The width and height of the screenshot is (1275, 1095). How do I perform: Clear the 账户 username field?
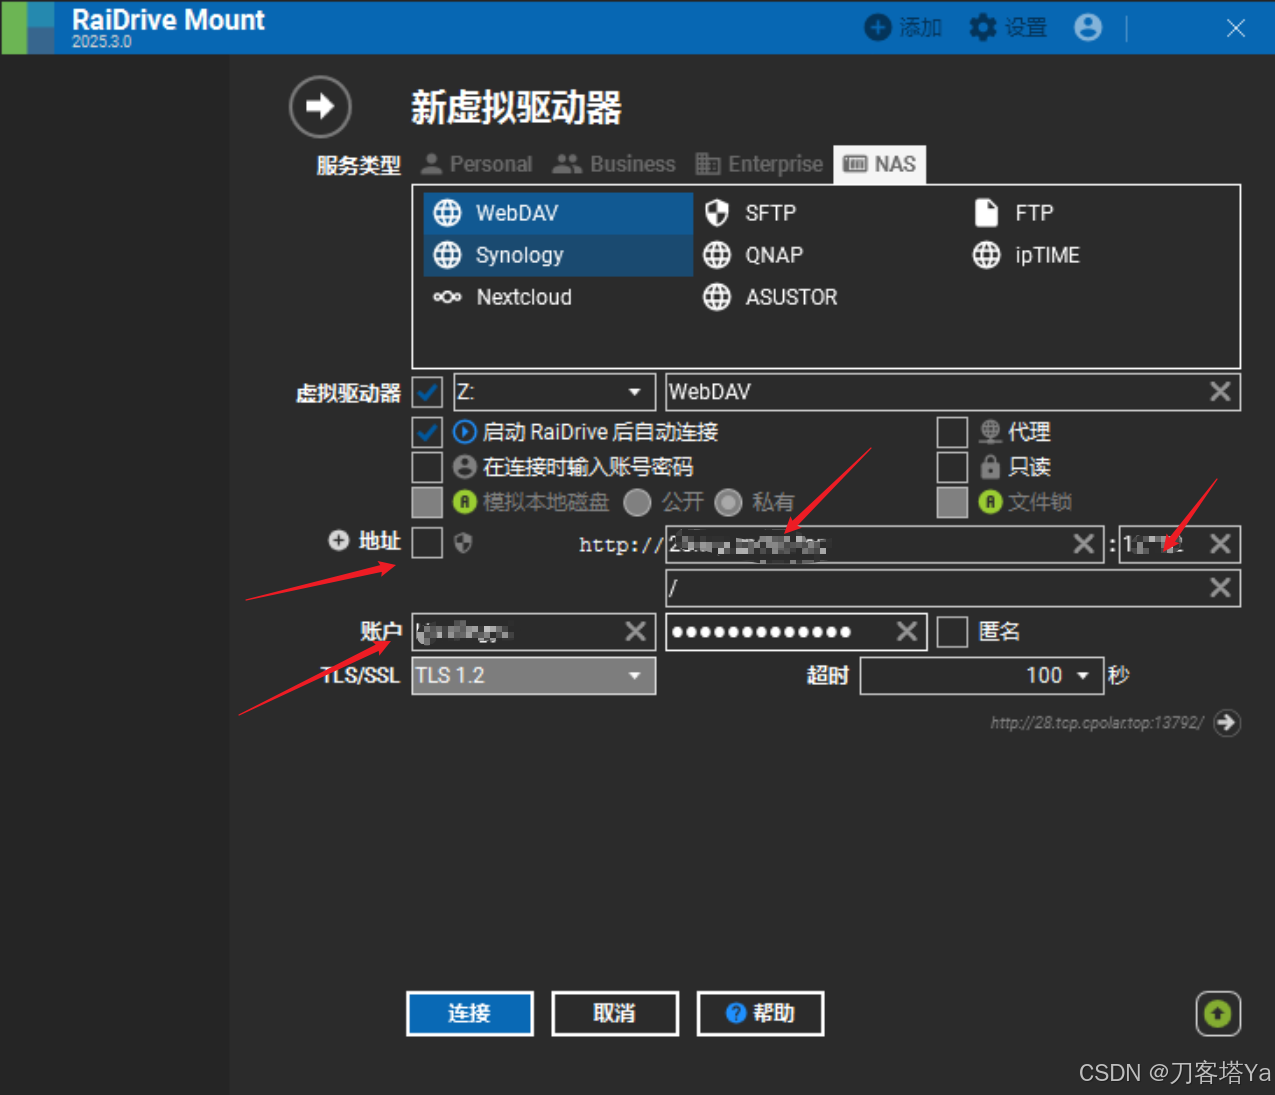636,631
